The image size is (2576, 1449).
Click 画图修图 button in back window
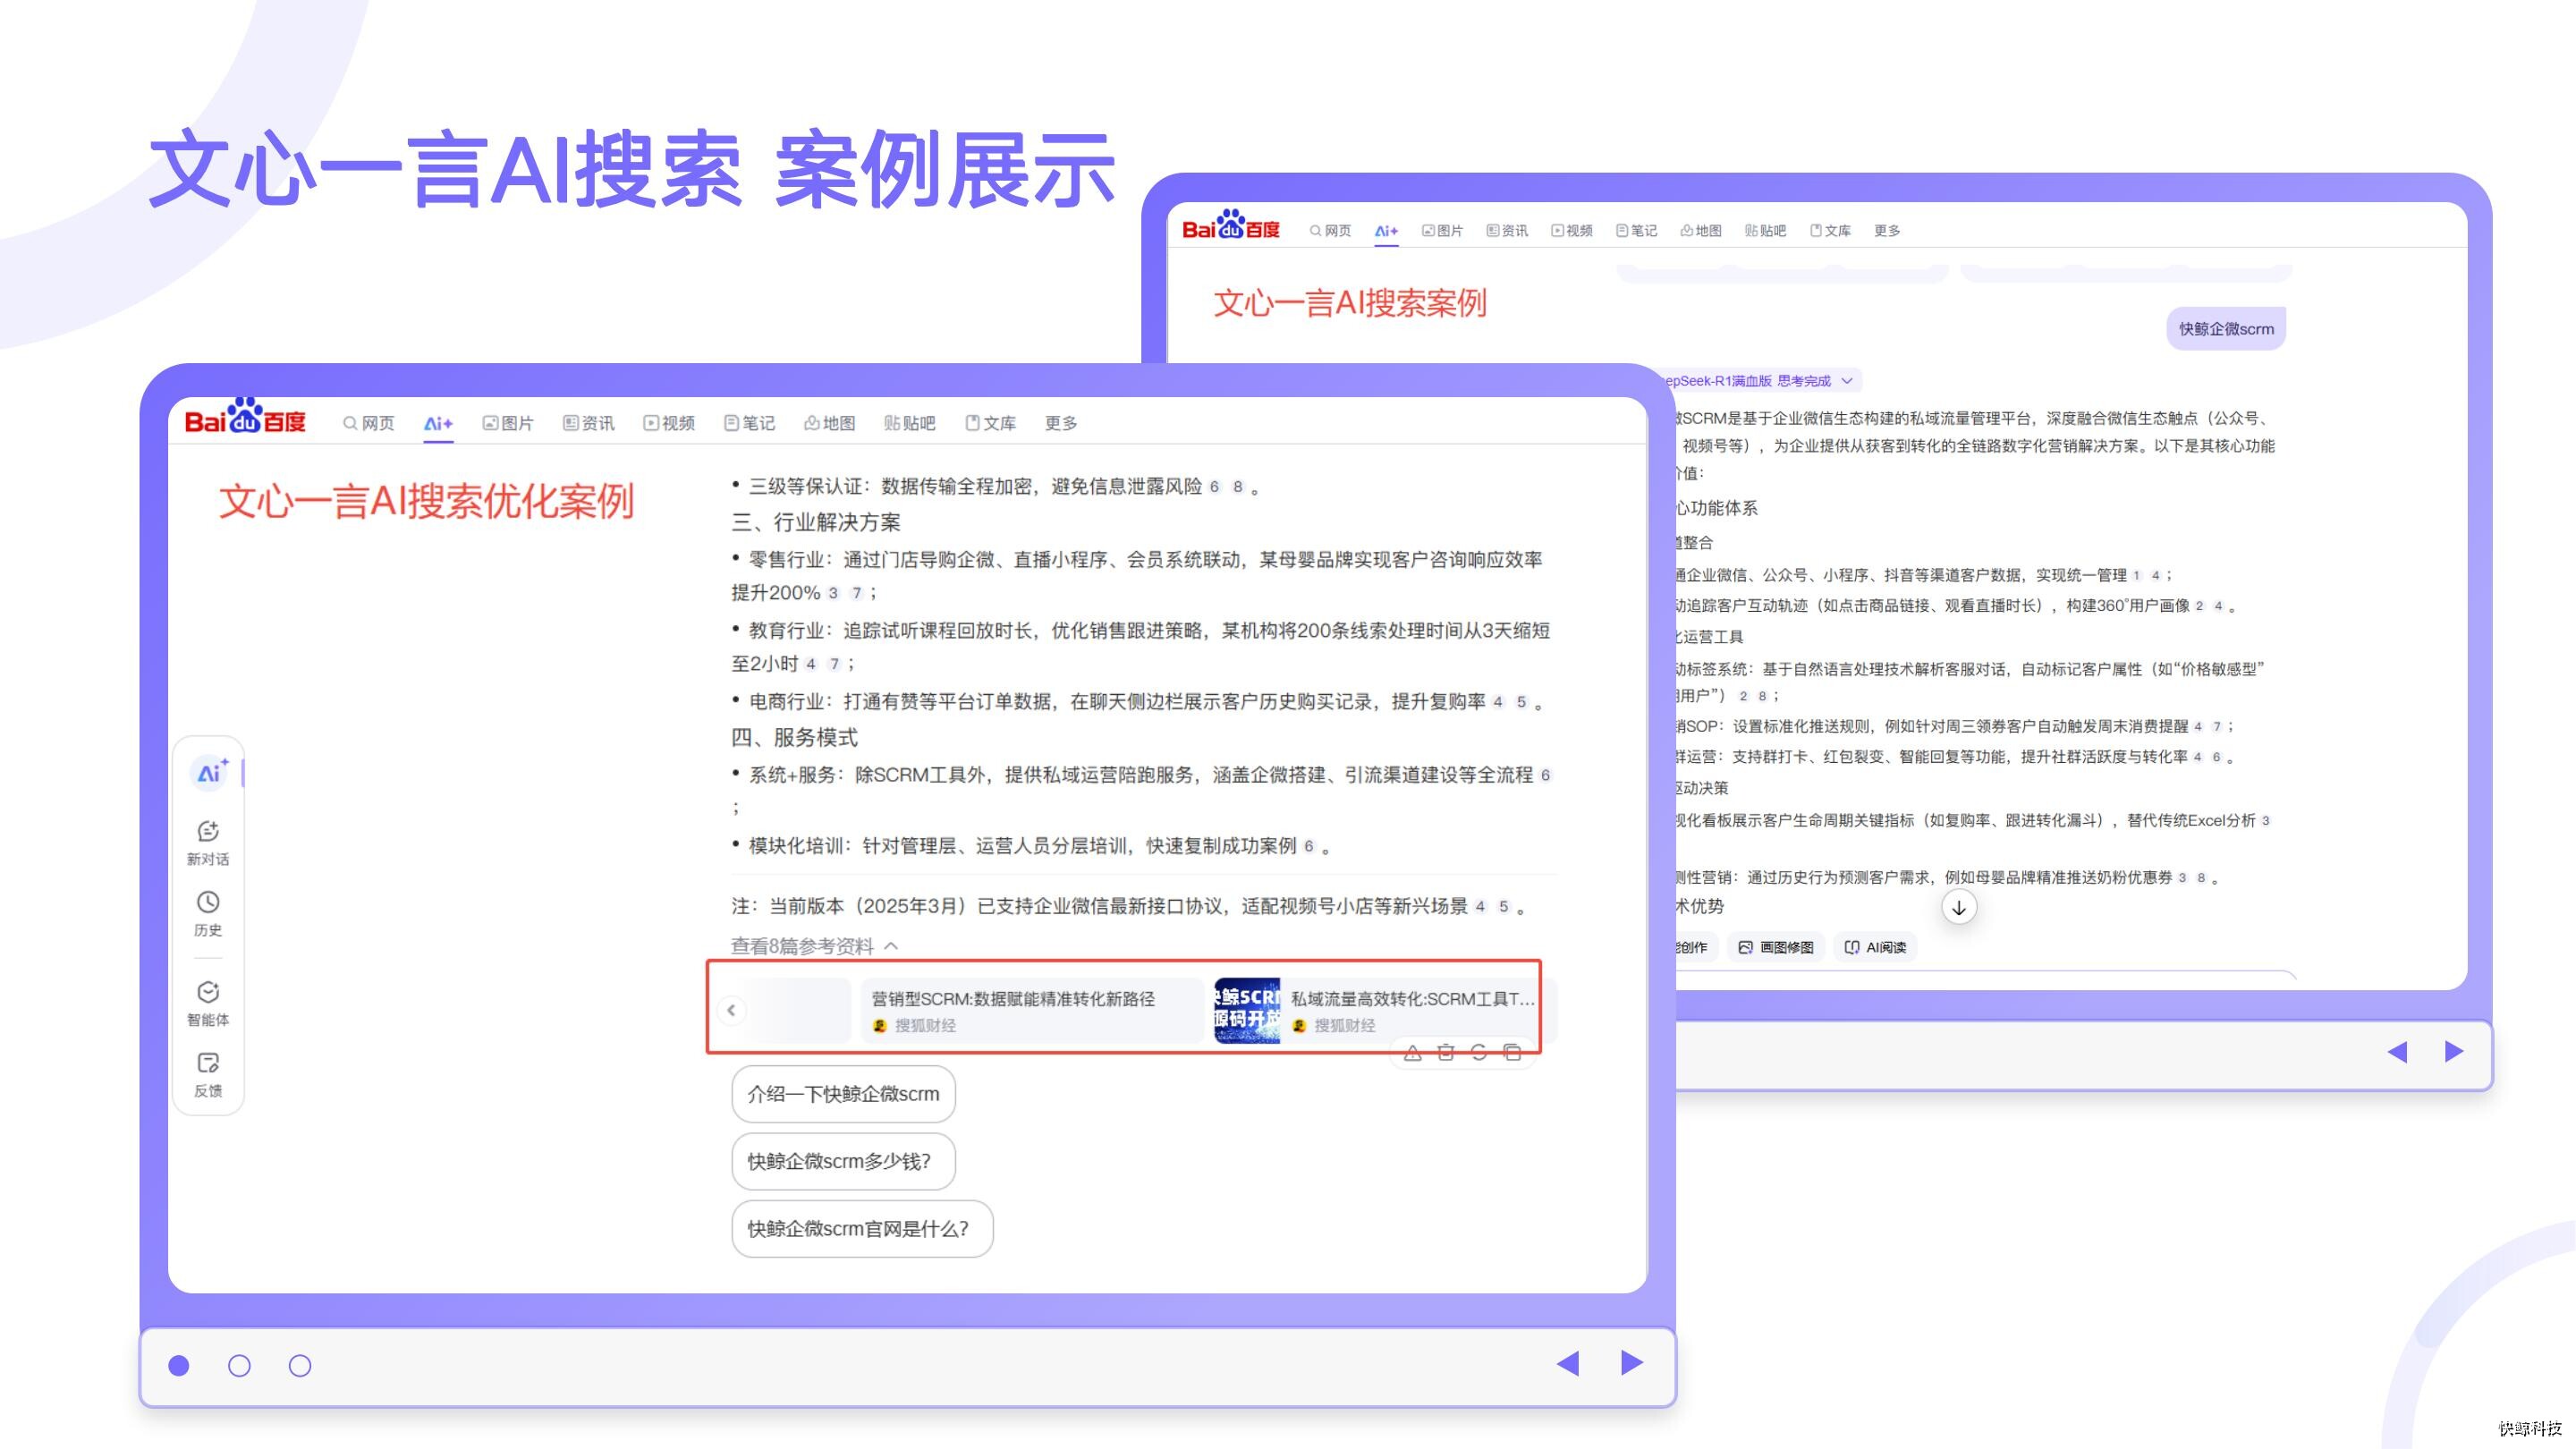tap(1776, 947)
